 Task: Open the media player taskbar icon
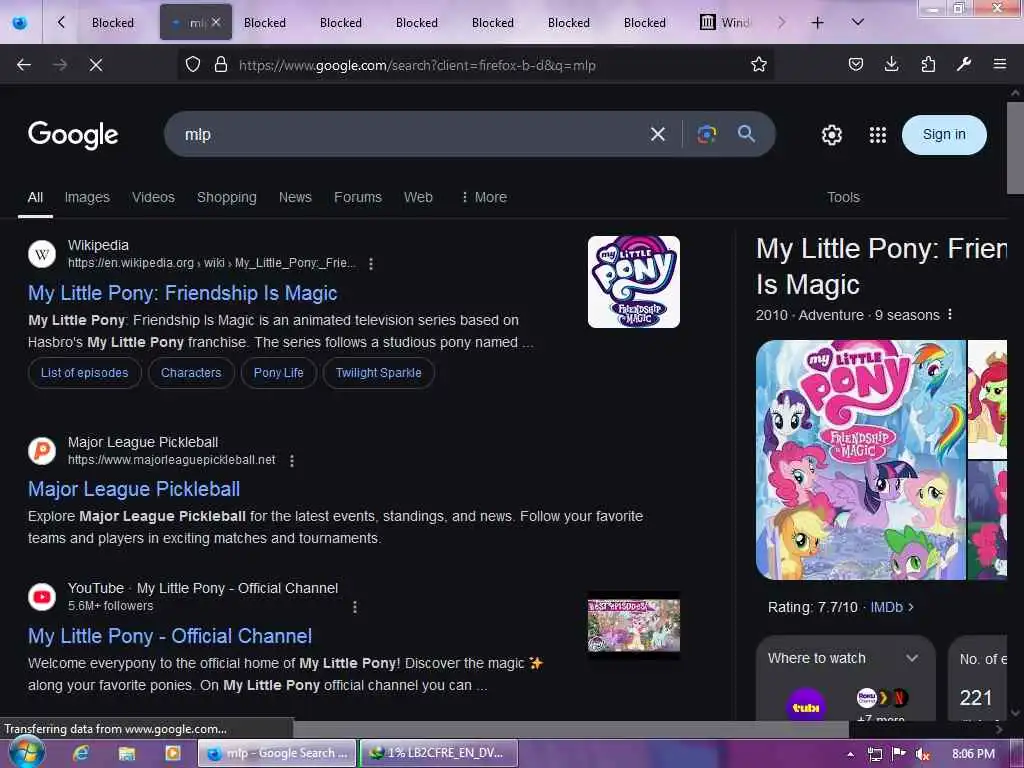point(173,754)
